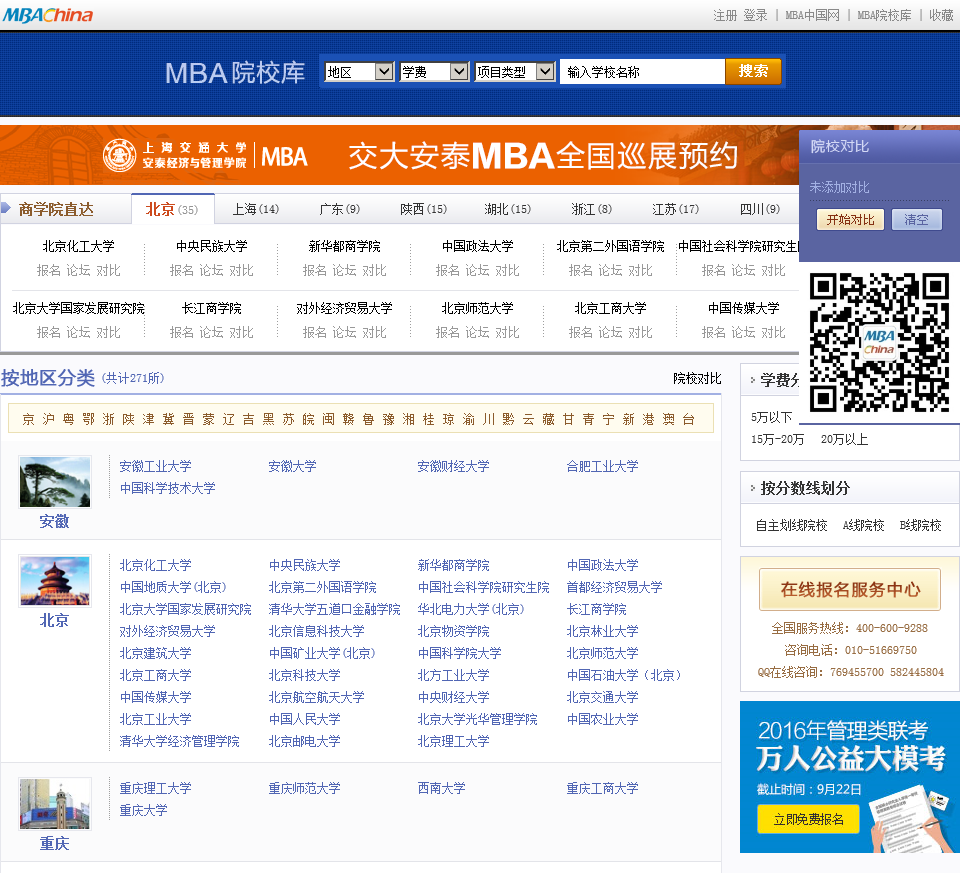The image size is (960, 873).
Task: Open 北京大学光华管理学院 link
Action: pyautogui.click(x=478, y=719)
